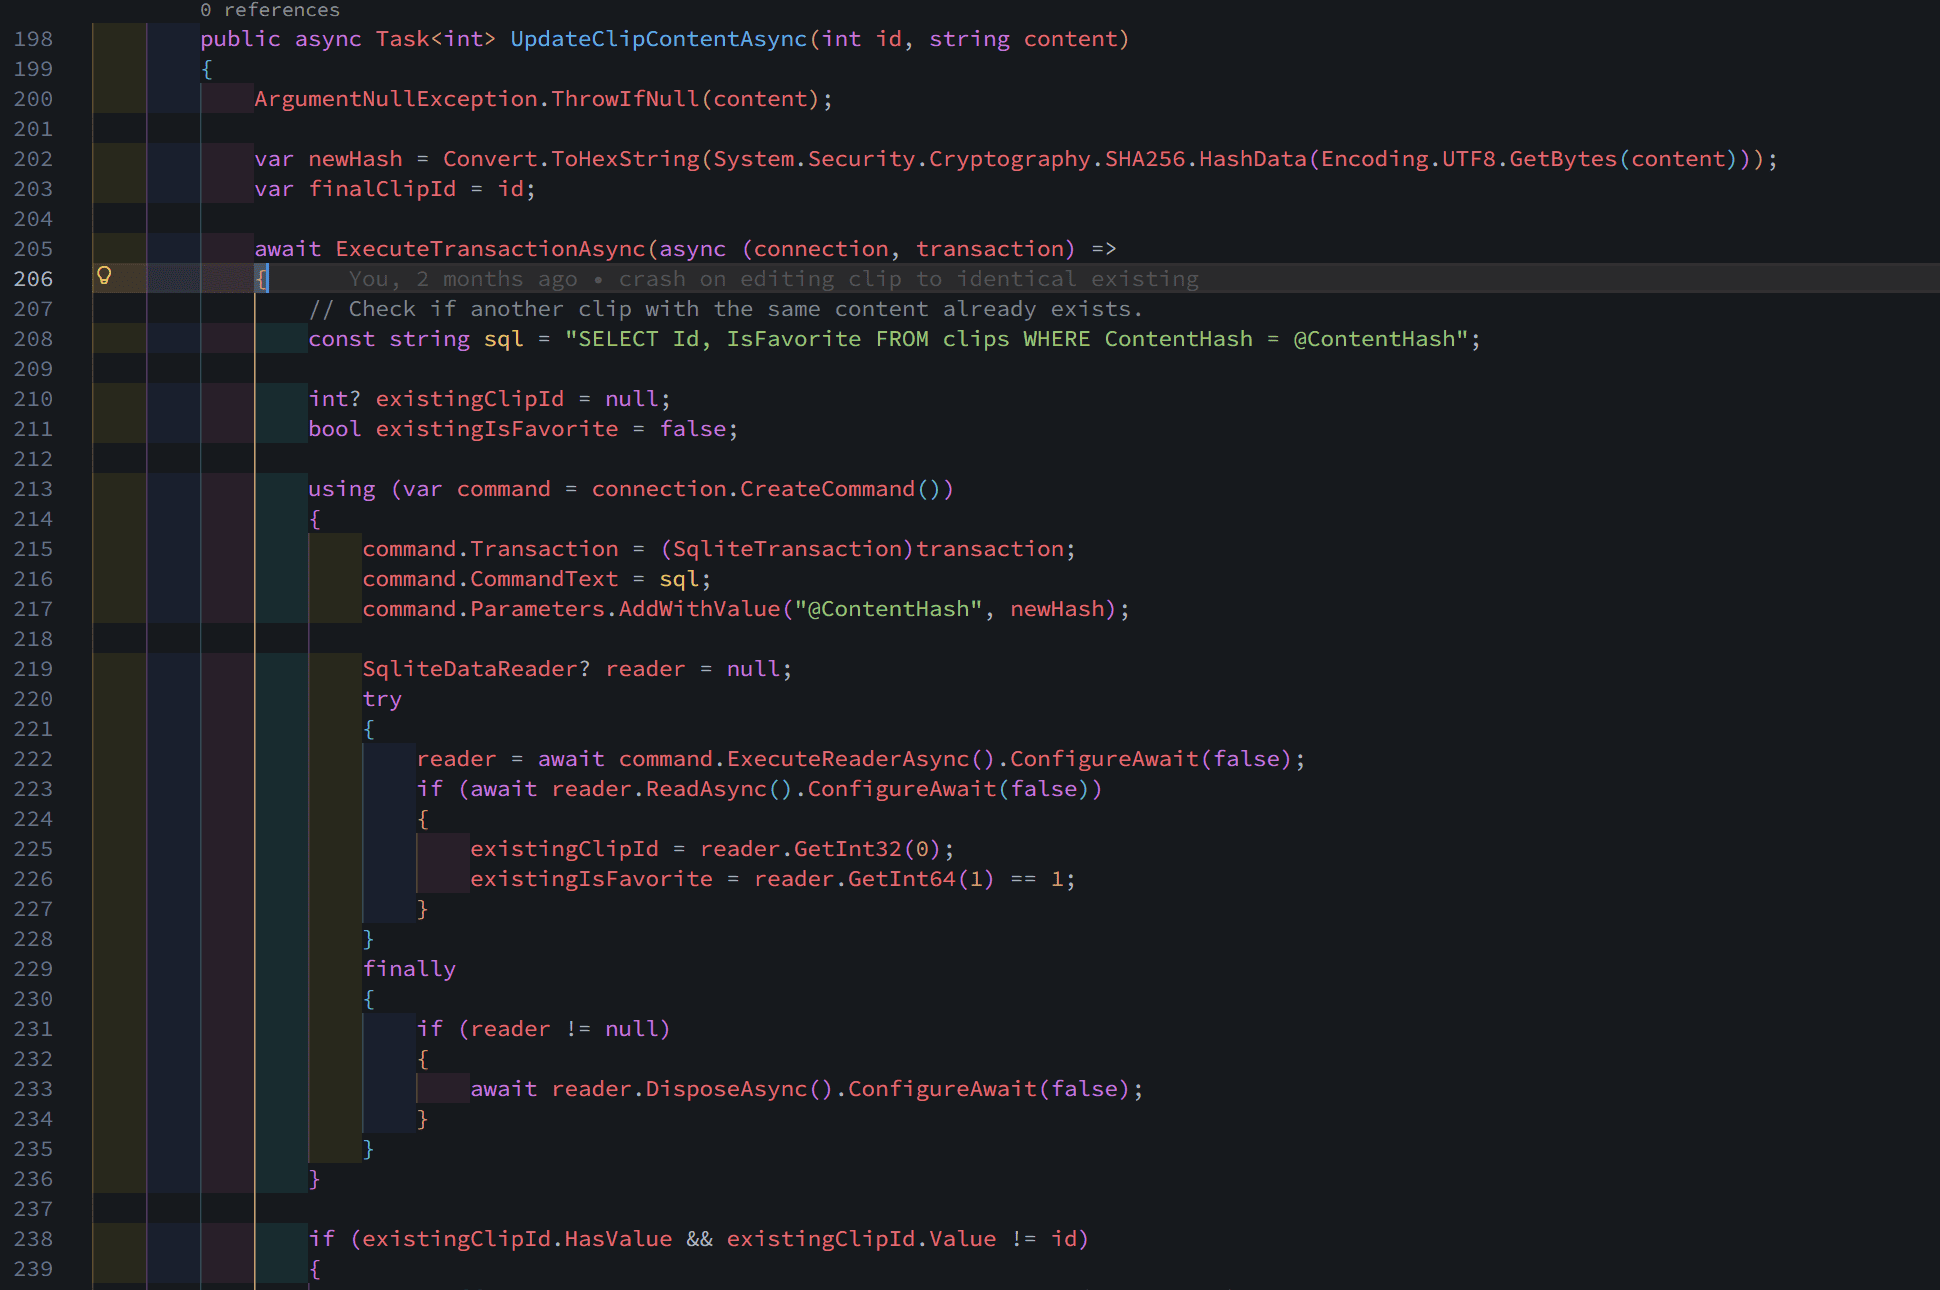Click the ExecuteReaderAsync method call
The image size is (1940, 1290).
pos(847,759)
